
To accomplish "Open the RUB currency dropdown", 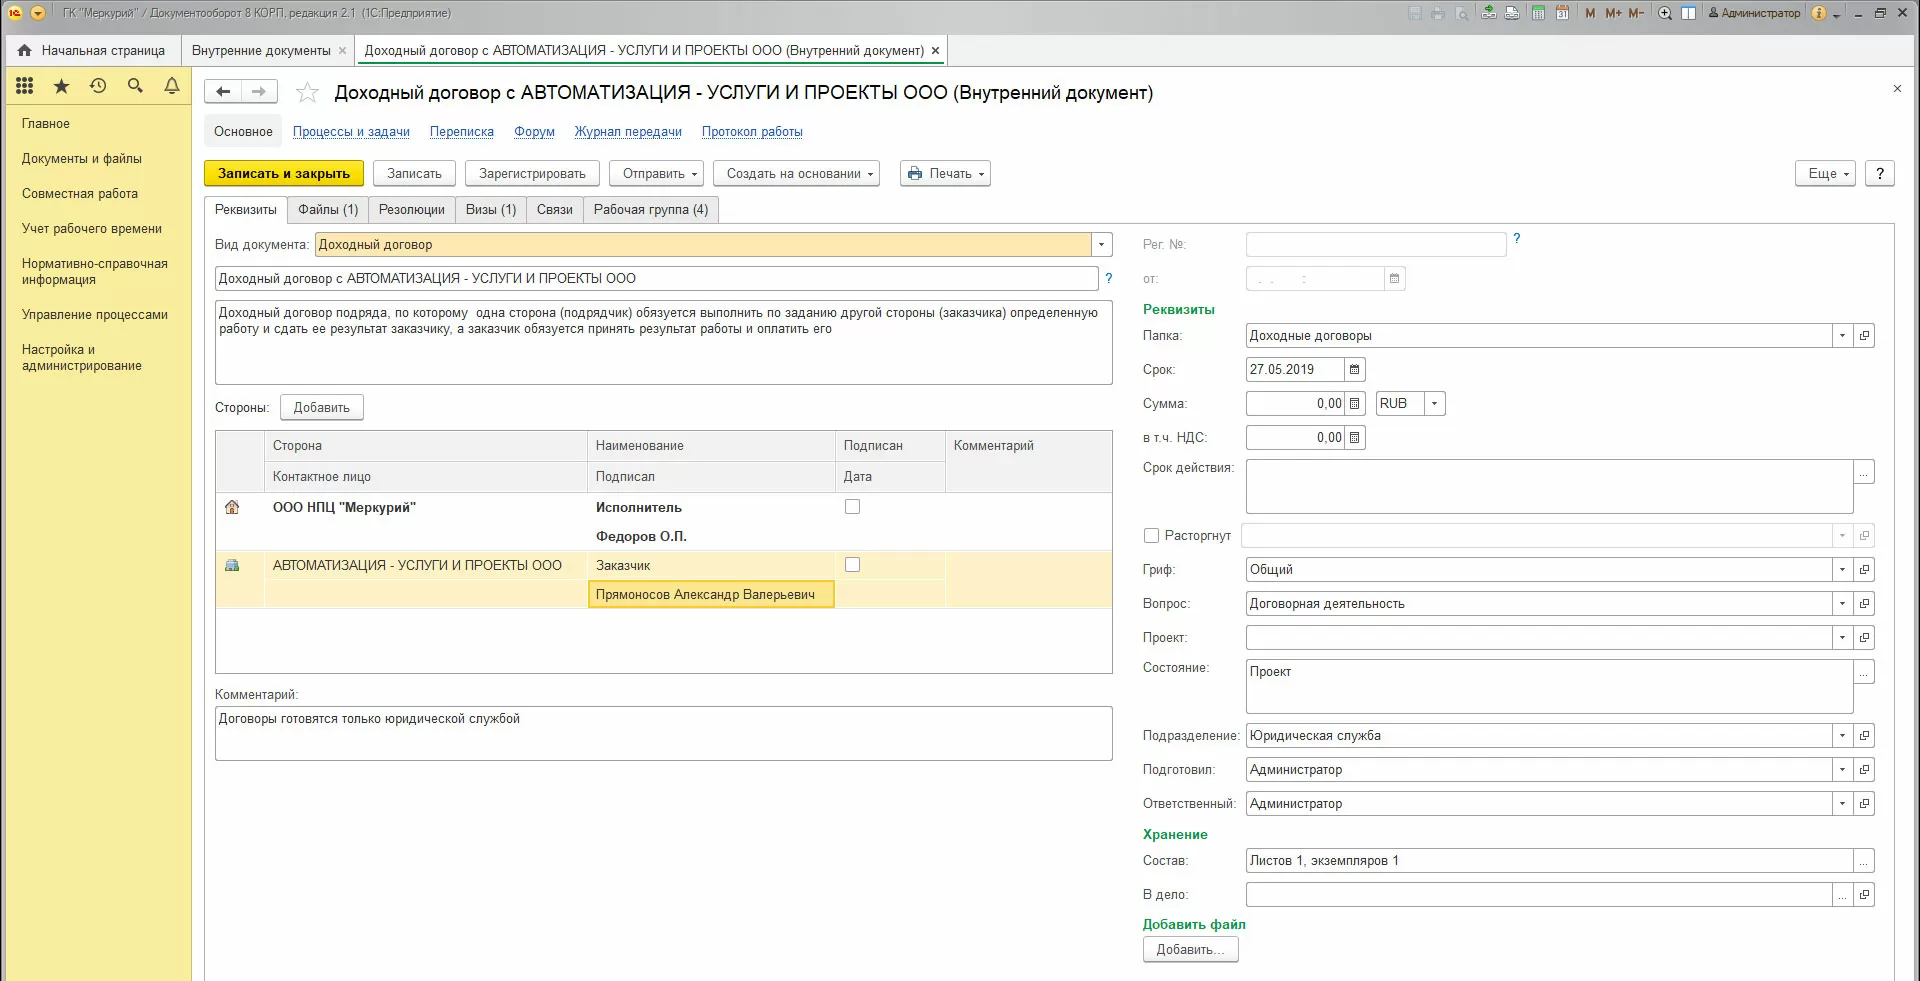I will [1434, 404].
